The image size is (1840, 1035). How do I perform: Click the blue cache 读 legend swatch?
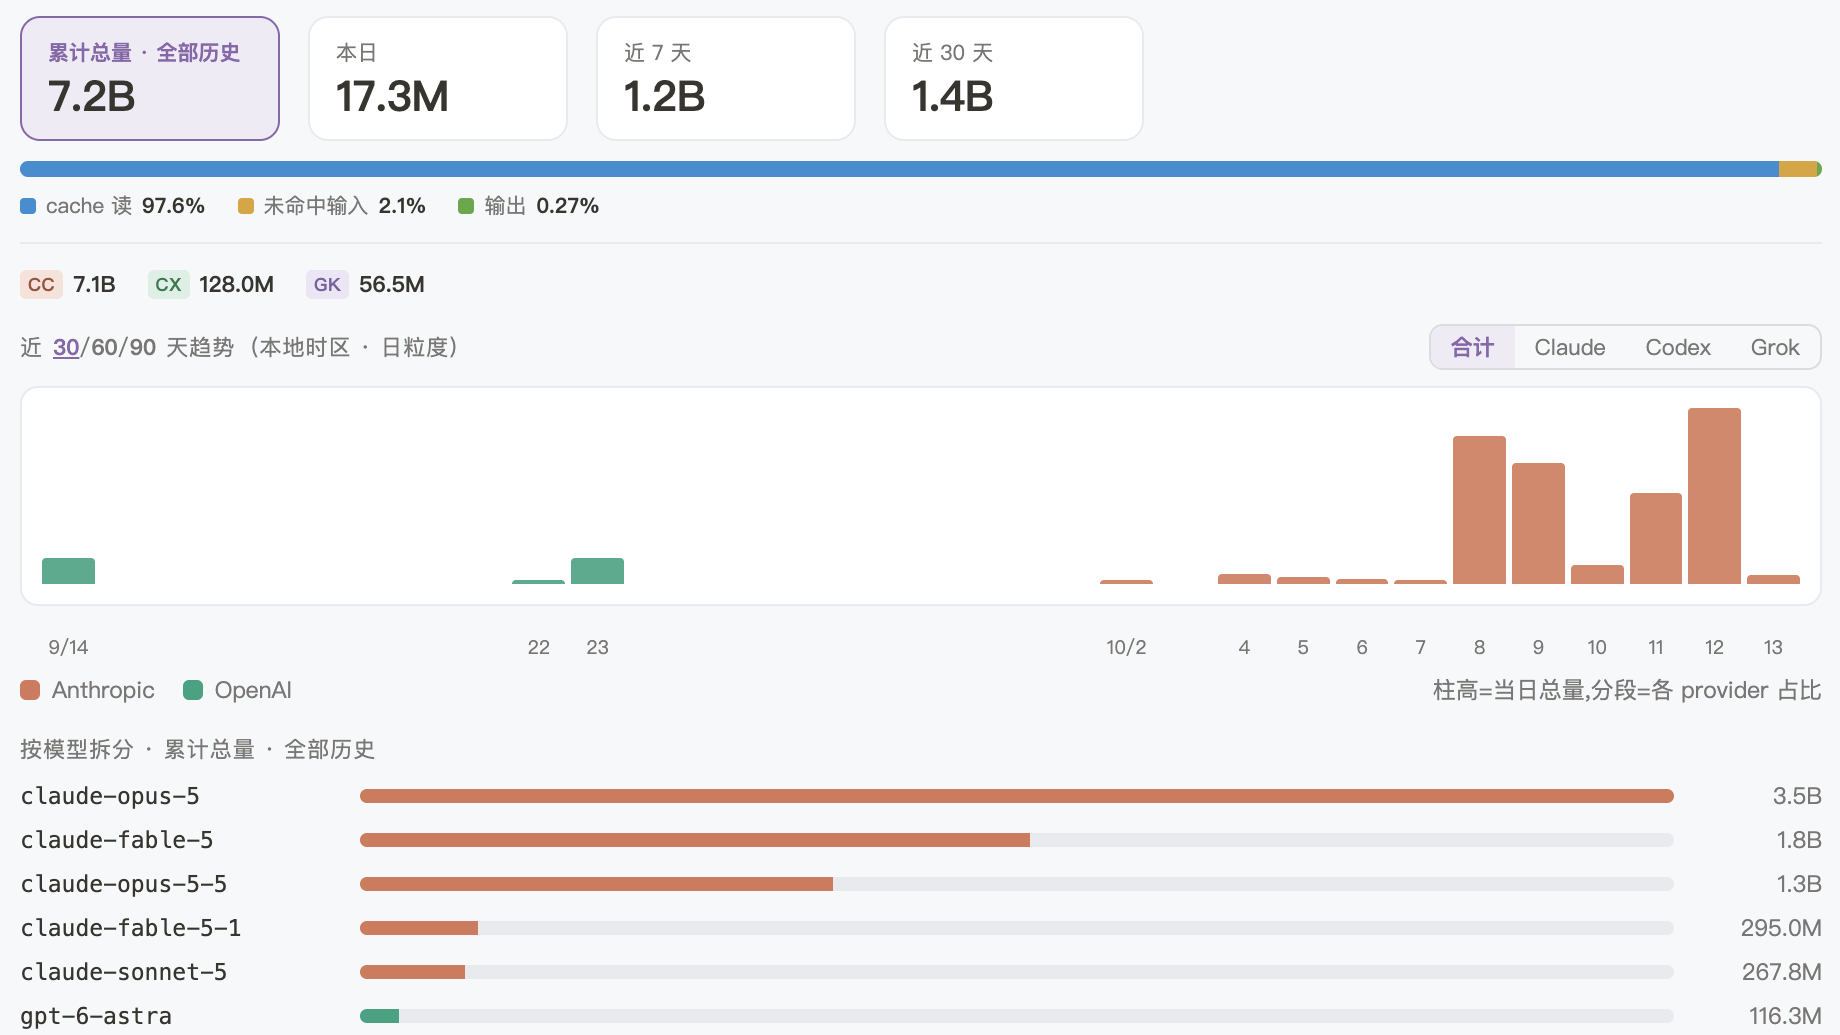[x=28, y=206]
